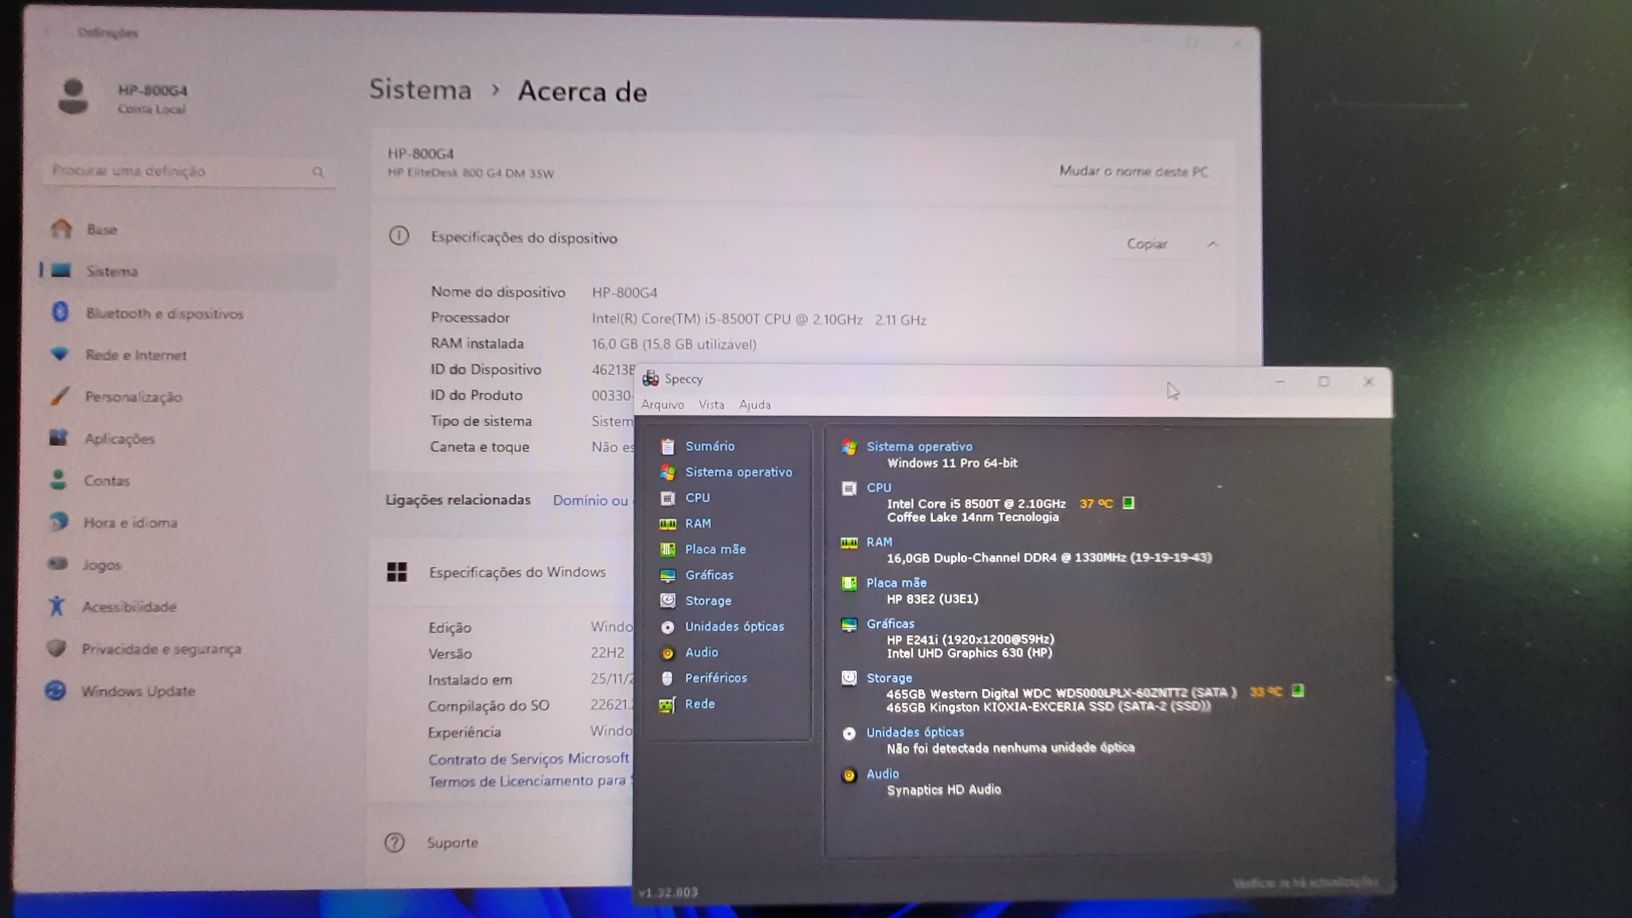The width and height of the screenshot is (1632, 918).
Task: Click Verificar se há atualizações link in Speccy
Action: tap(1306, 883)
